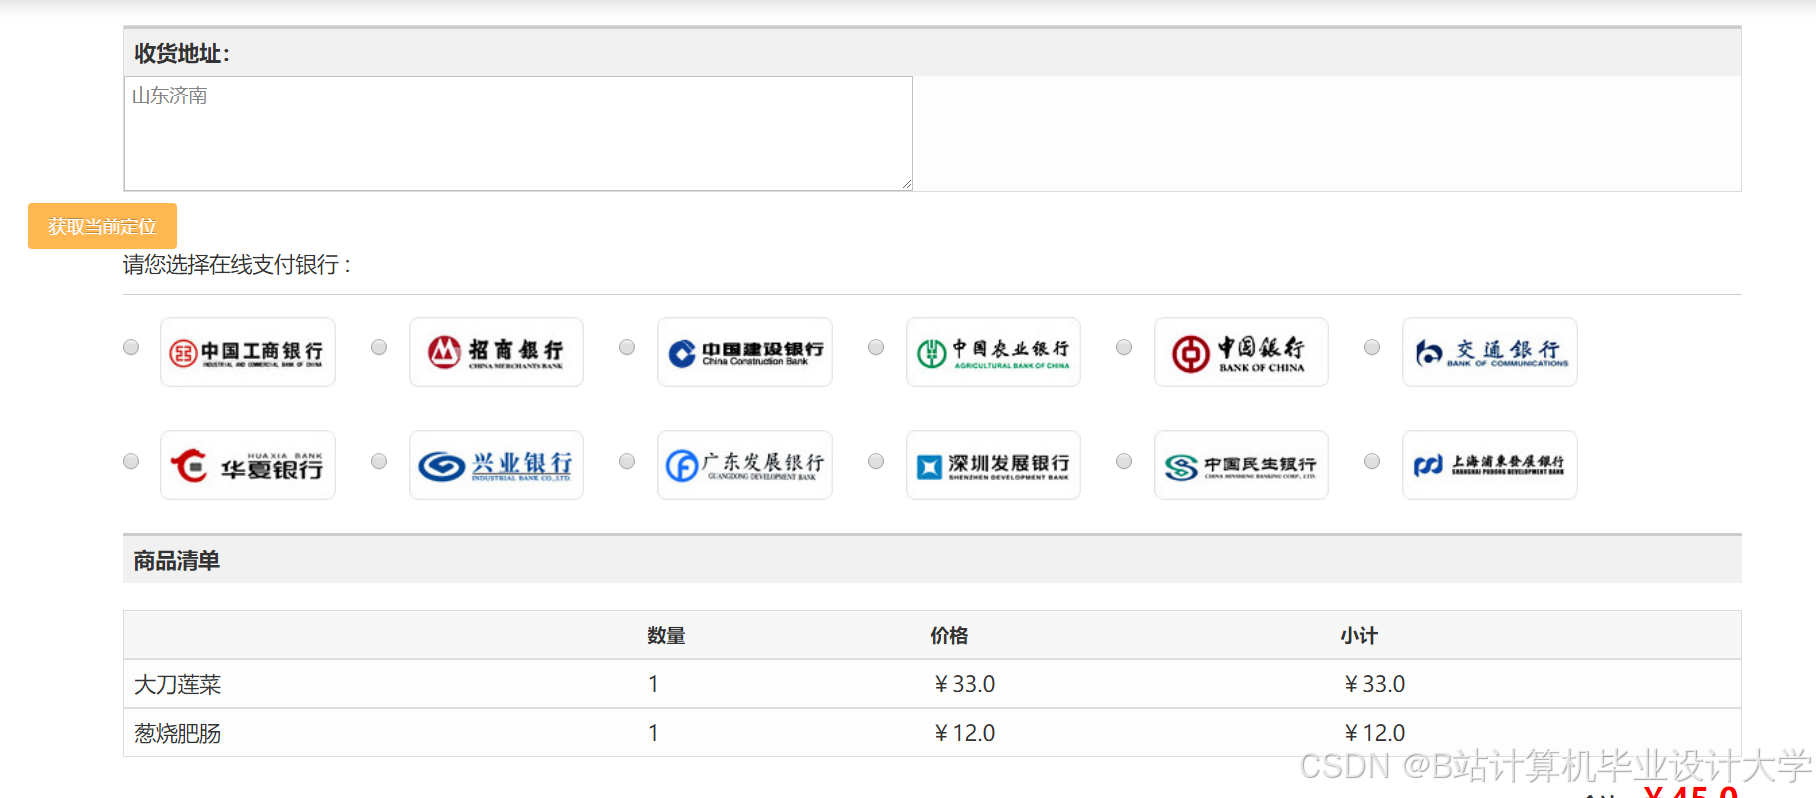1816x798 pixels.
Task: Click the 兴业银行 Industrial Bank logo
Action: (x=496, y=465)
